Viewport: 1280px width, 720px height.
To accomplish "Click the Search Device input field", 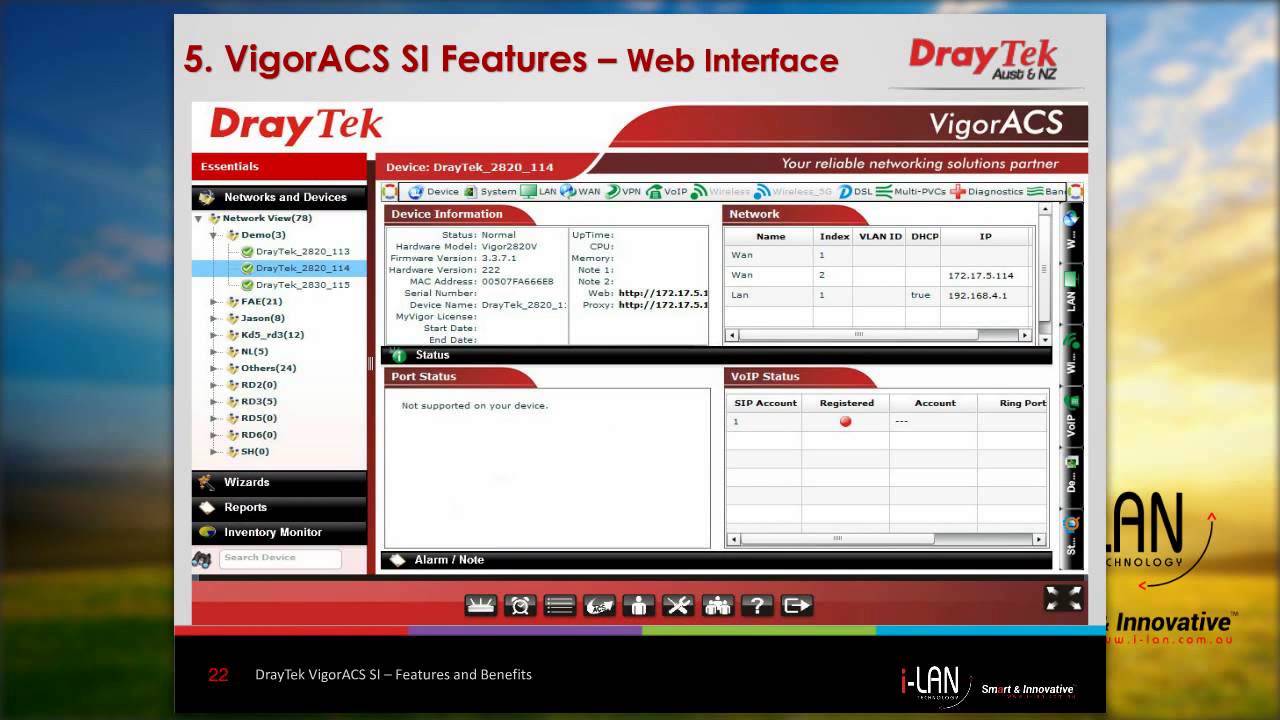I will [279, 558].
